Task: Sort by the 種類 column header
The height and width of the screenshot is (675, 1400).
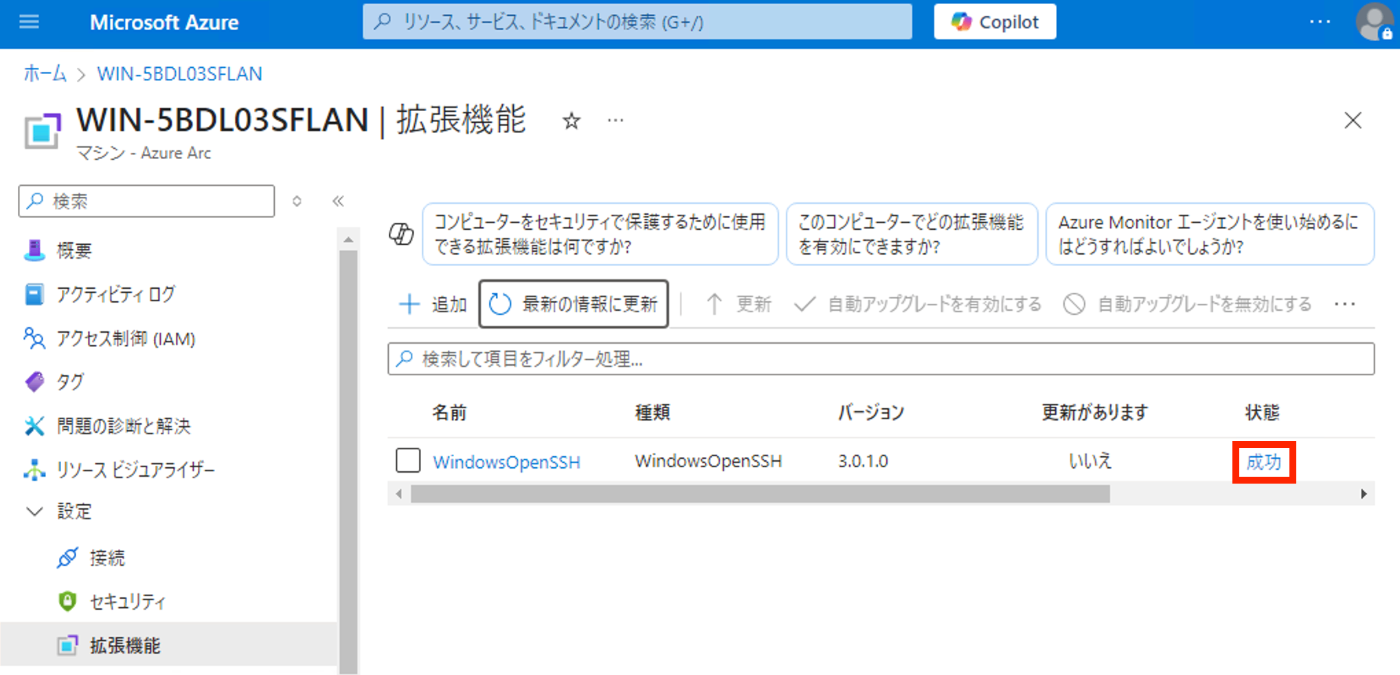Action: 652,412
